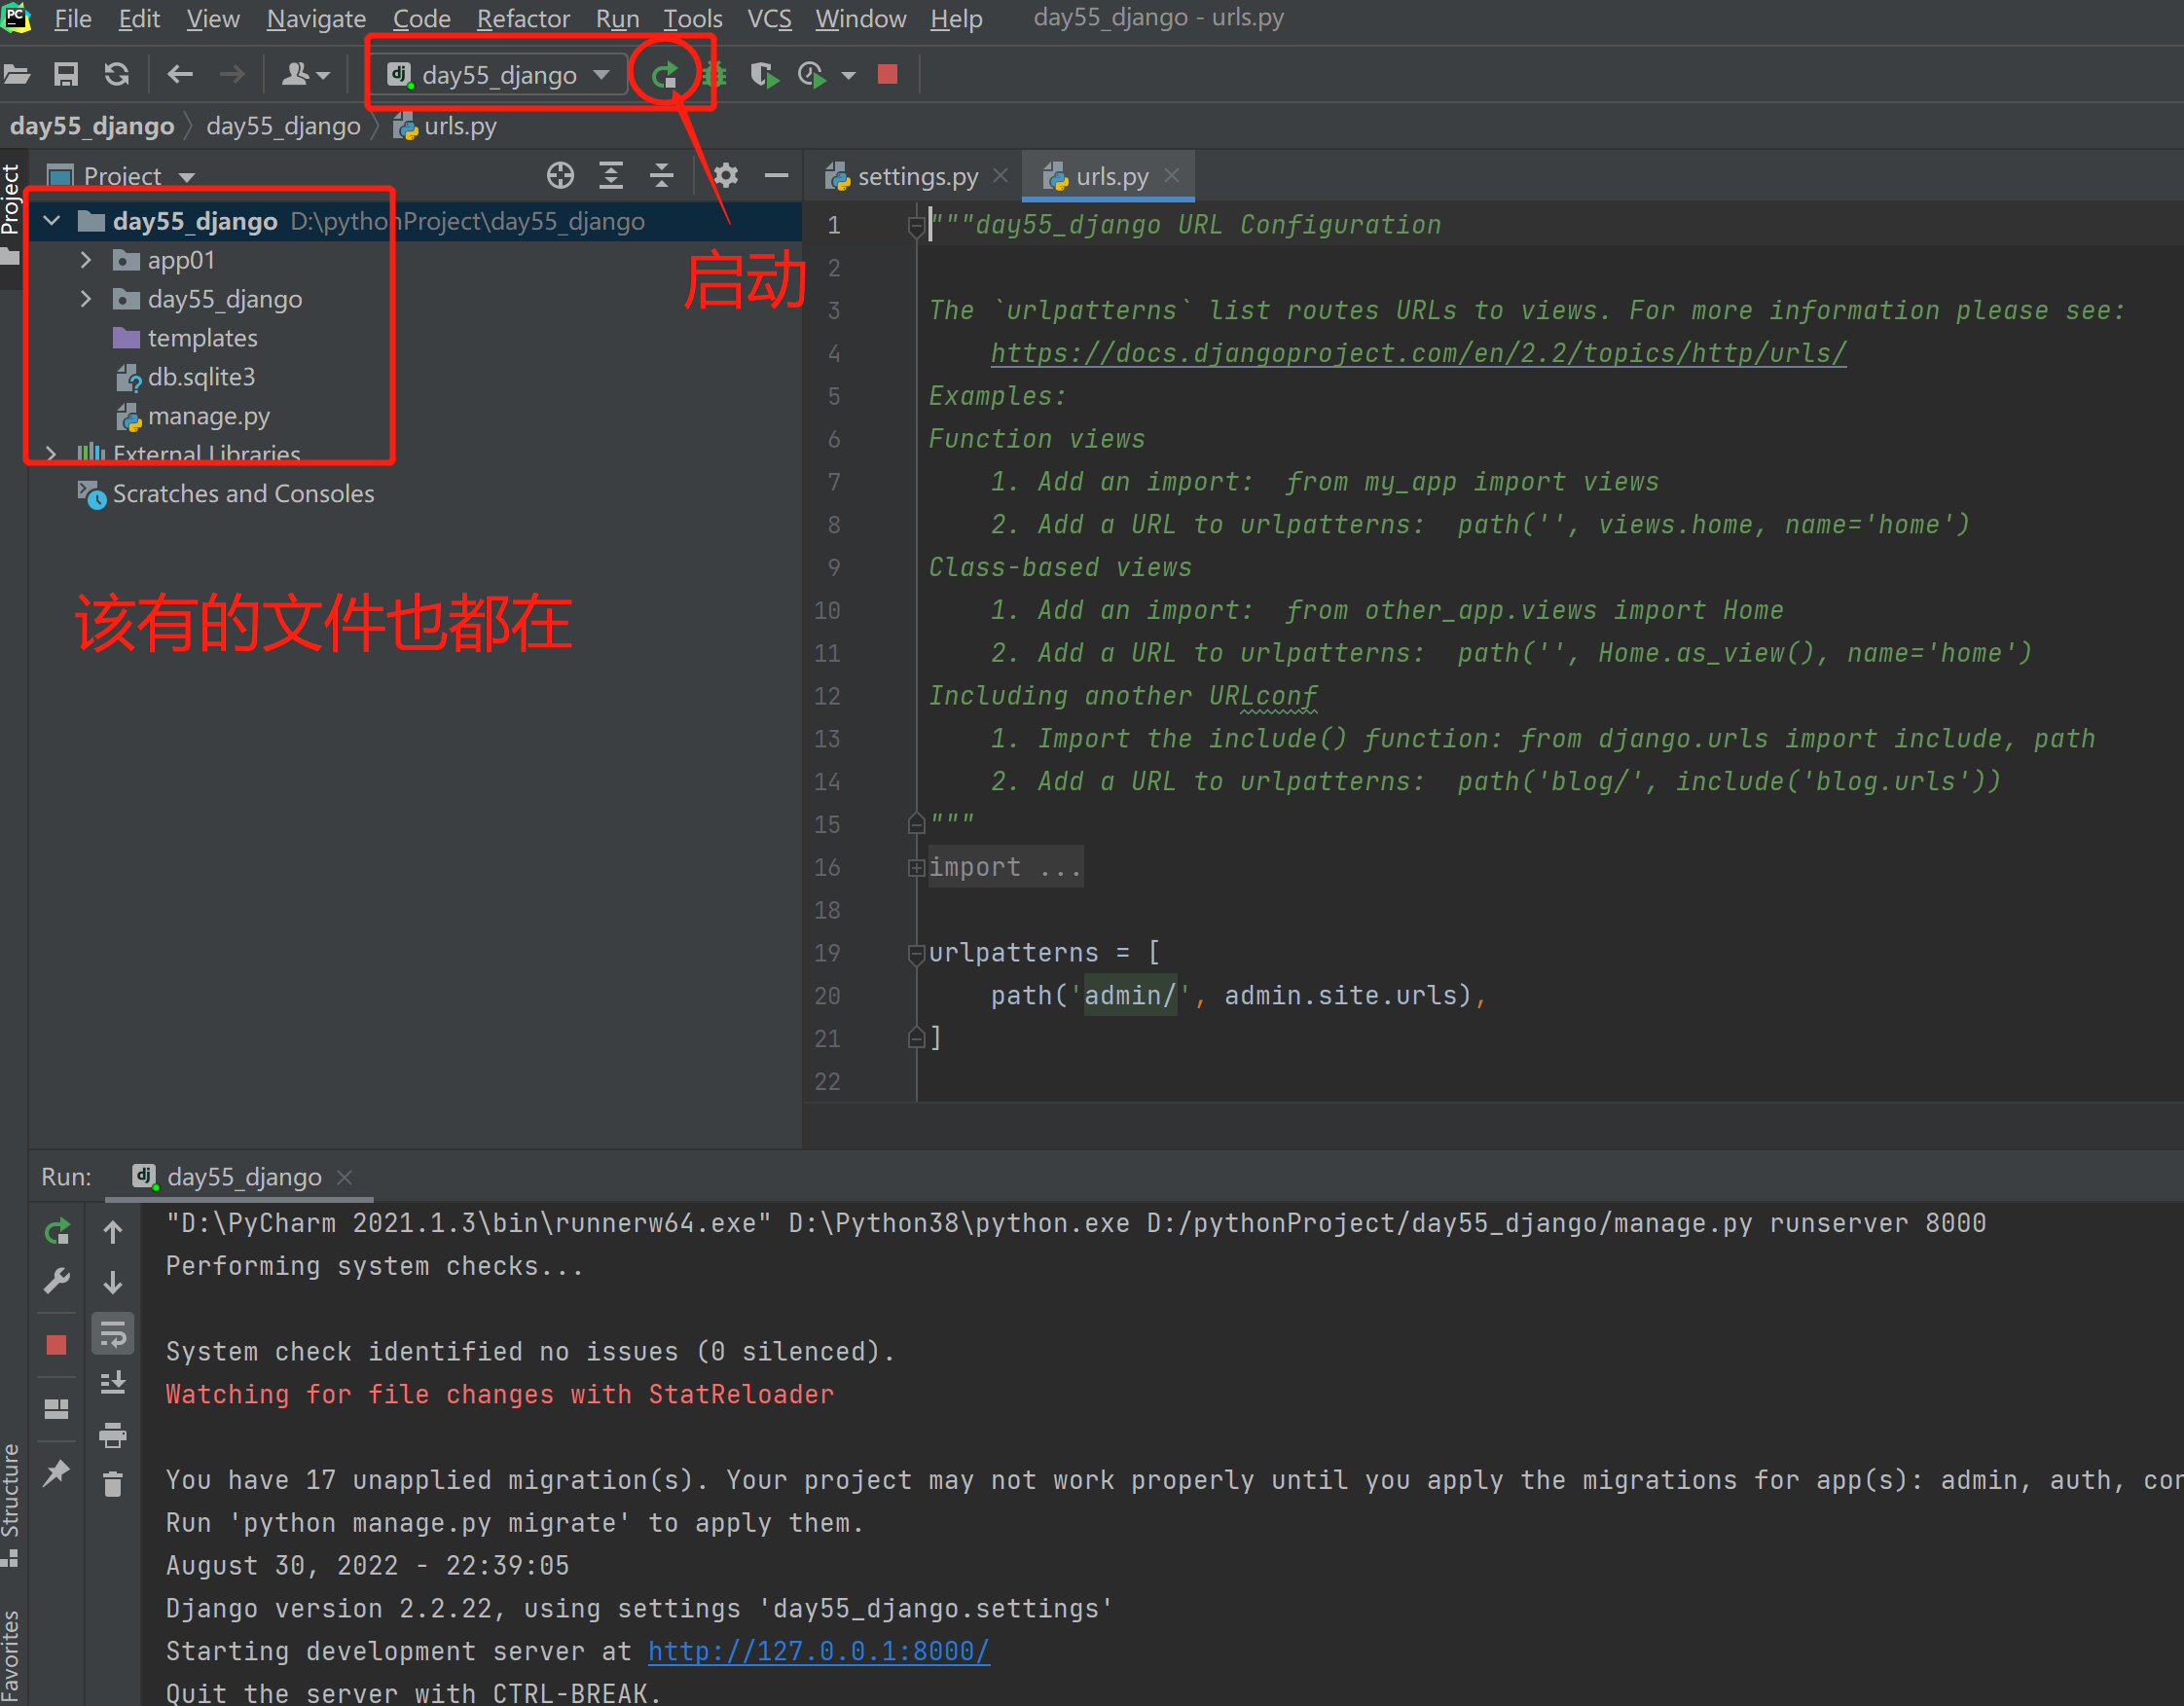2184x1706 pixels.
Task: Debug day55_django bug icon
Action: pyautogui.click(x=714, y=75)
